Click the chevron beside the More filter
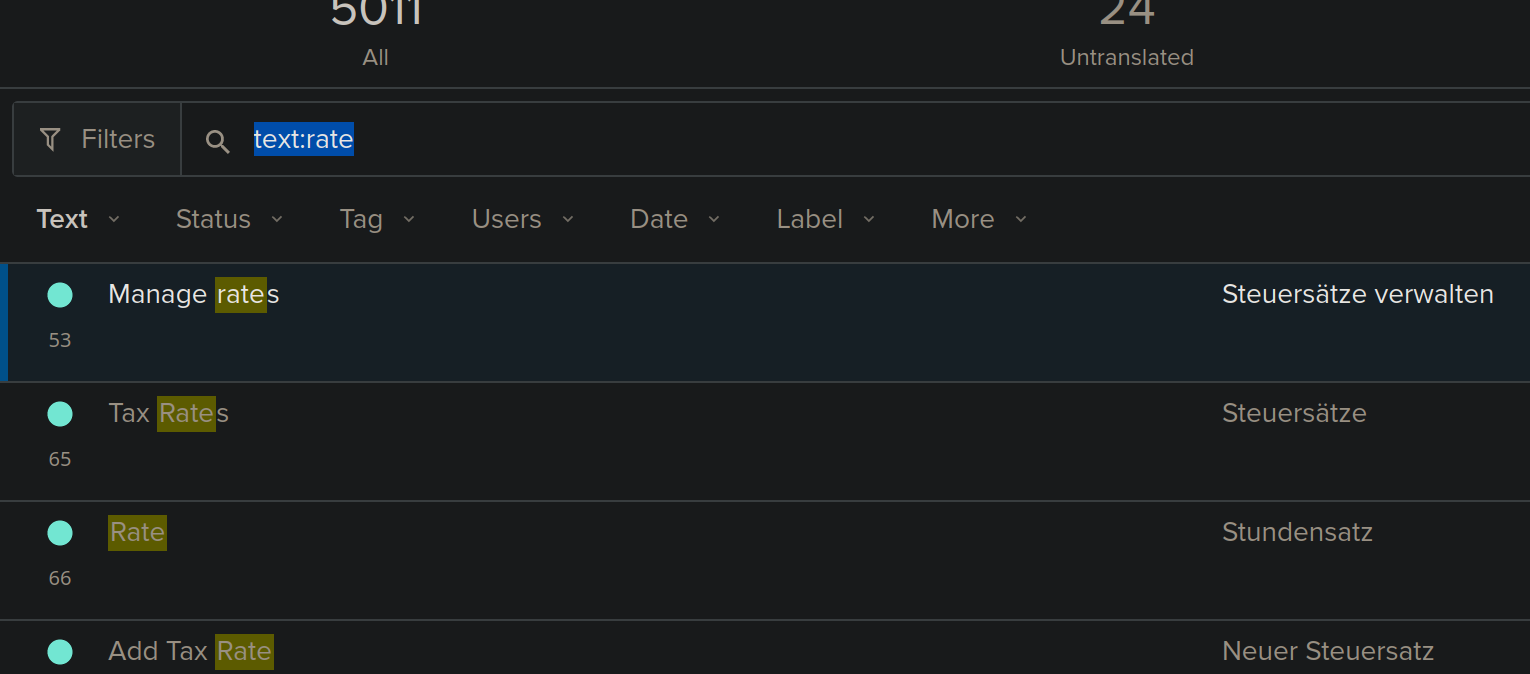Screen dimensions: 1530x674 (x=1020, y=219)
